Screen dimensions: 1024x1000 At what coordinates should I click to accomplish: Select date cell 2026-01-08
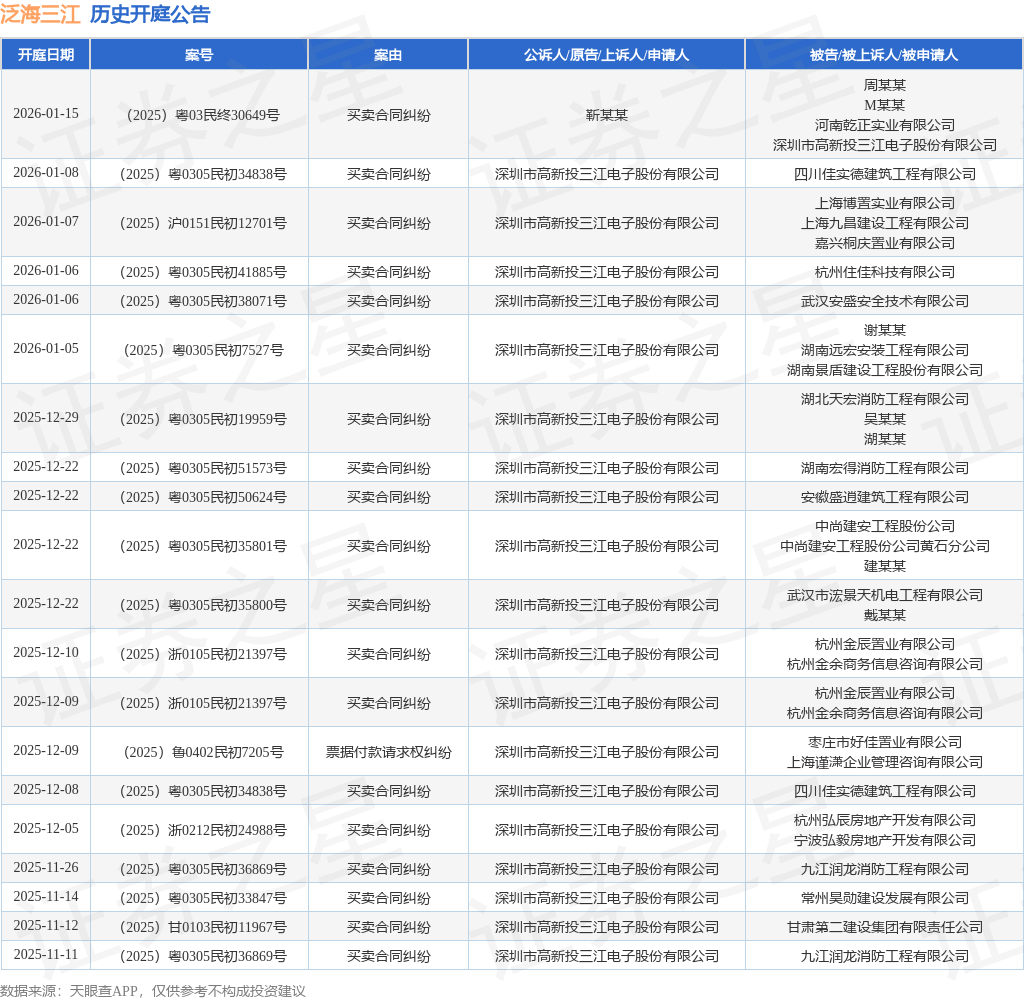pos(46,172)
